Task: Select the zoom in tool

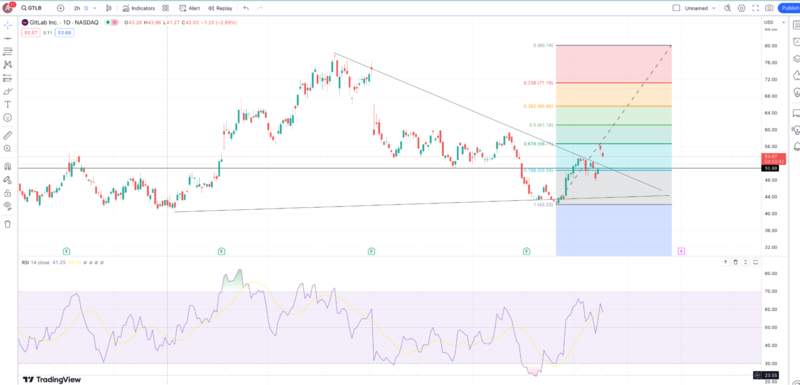Action: [x=8, y=149]
